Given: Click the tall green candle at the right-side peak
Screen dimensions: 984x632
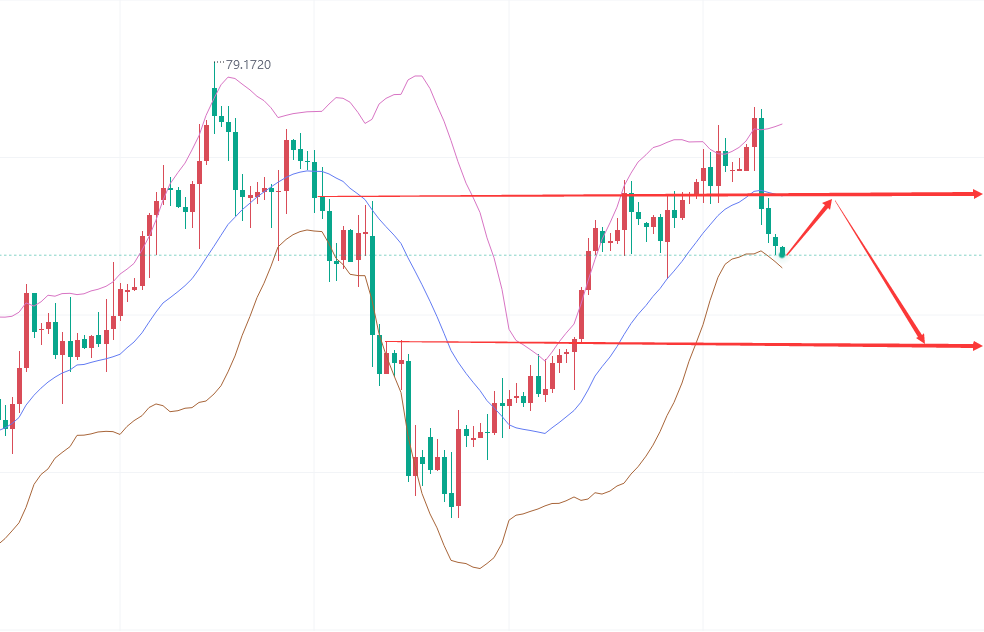Looking at the screenshot, I should (761, 163).
